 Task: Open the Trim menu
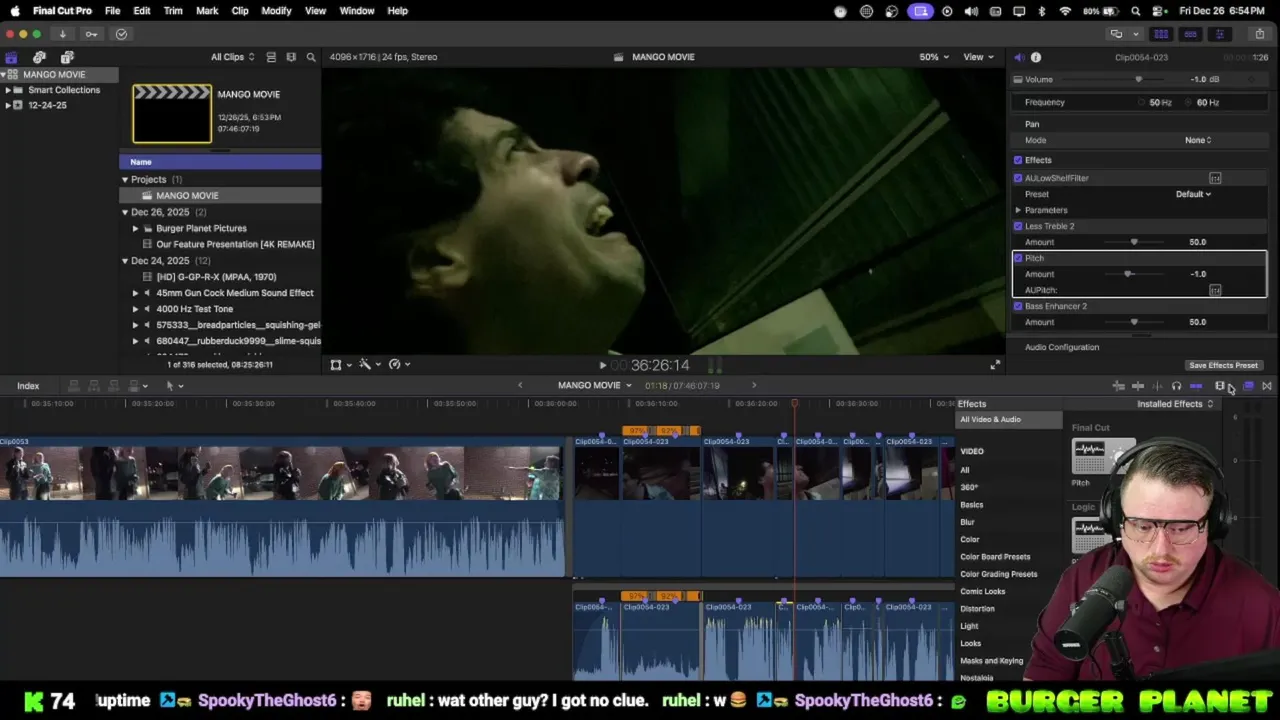click(x=173, y=11)
